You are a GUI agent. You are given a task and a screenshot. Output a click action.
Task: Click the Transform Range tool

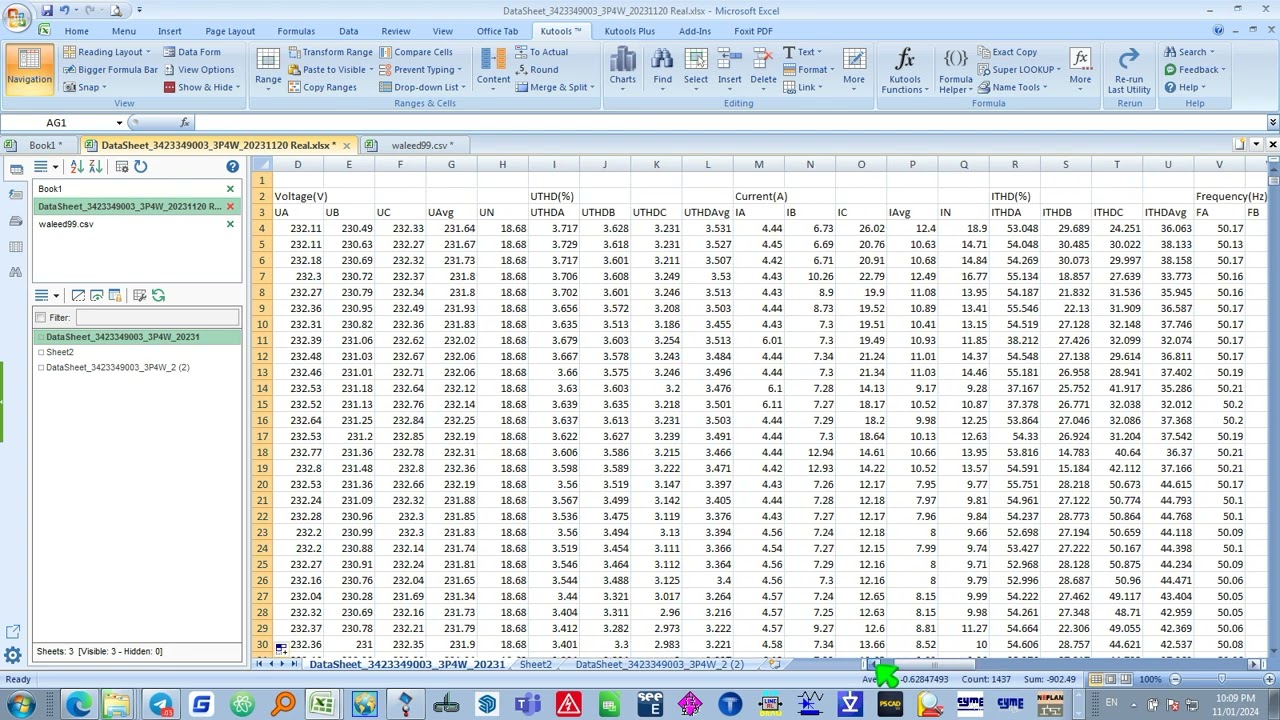pos(330,52)
